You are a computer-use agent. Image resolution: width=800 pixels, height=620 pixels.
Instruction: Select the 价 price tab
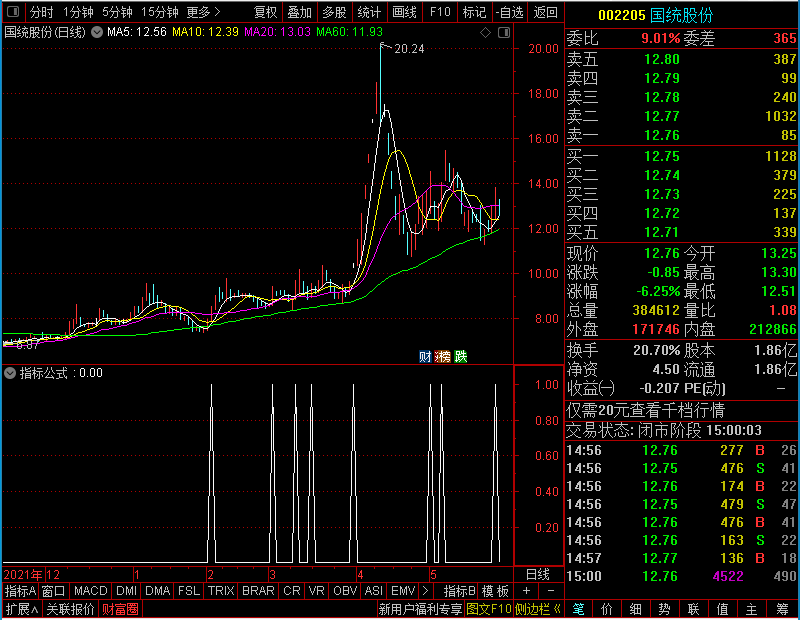click(x=607, y=609)
